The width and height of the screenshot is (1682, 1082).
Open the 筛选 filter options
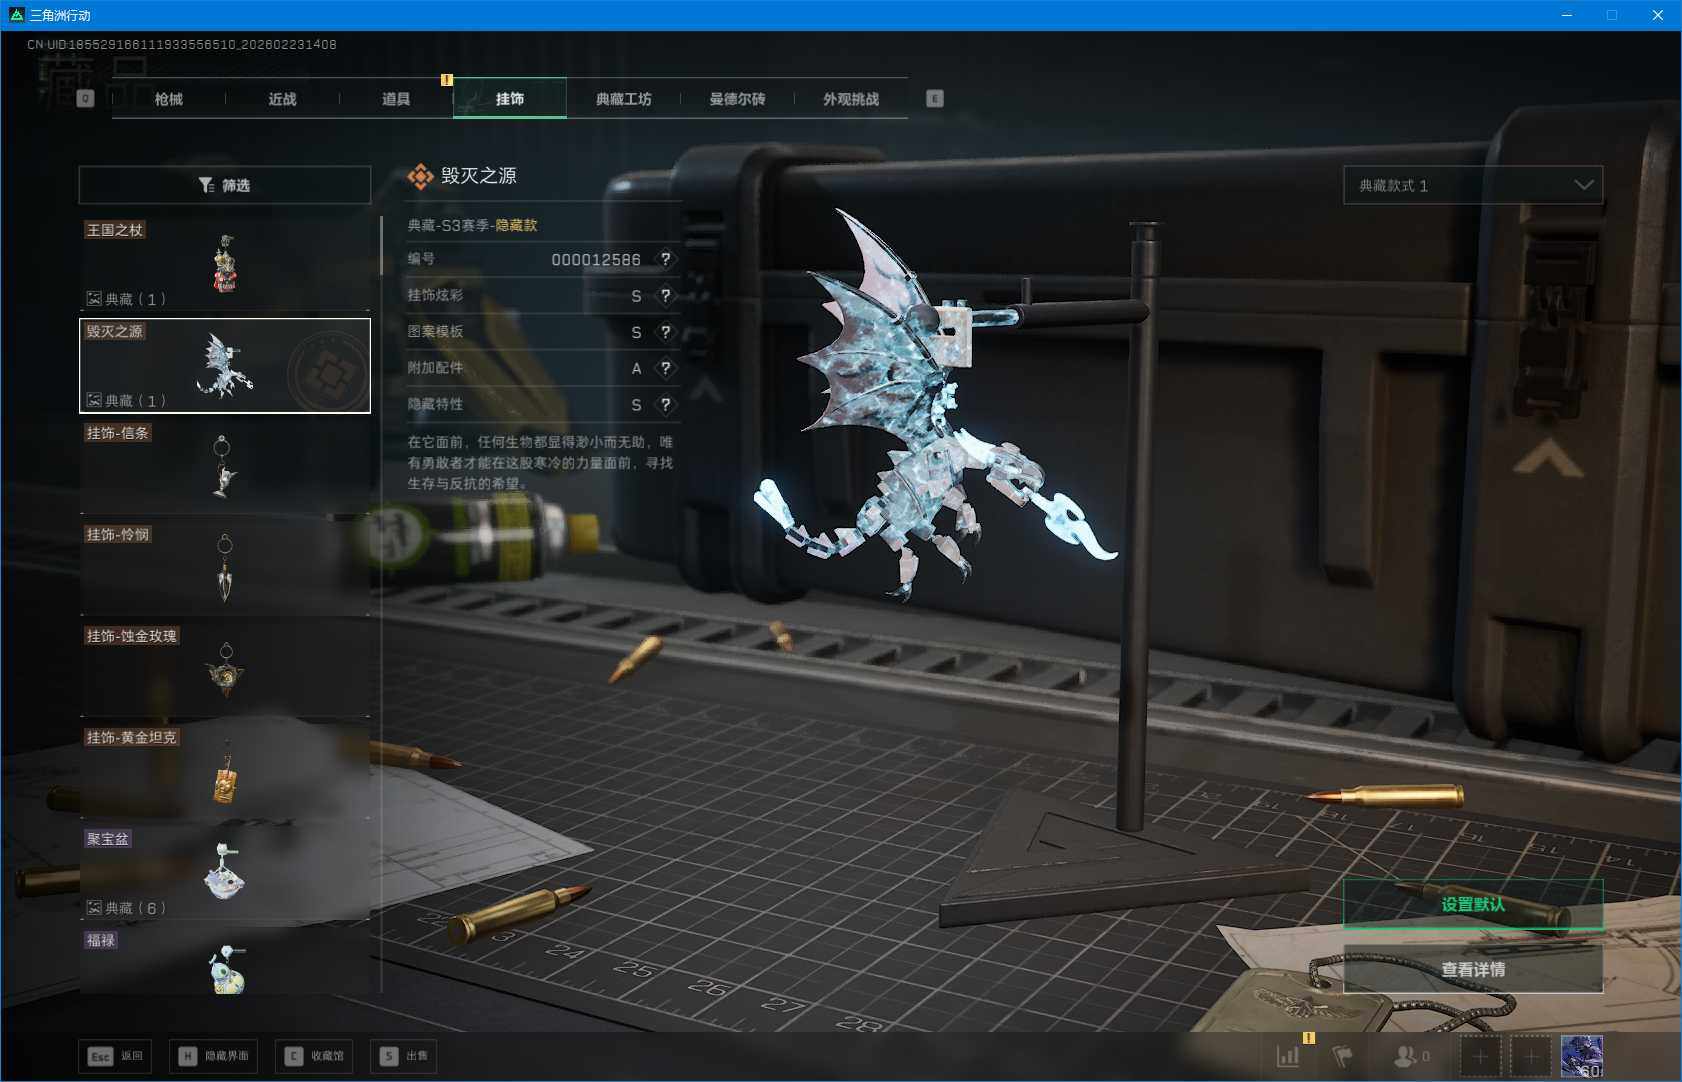coord(225,185)
